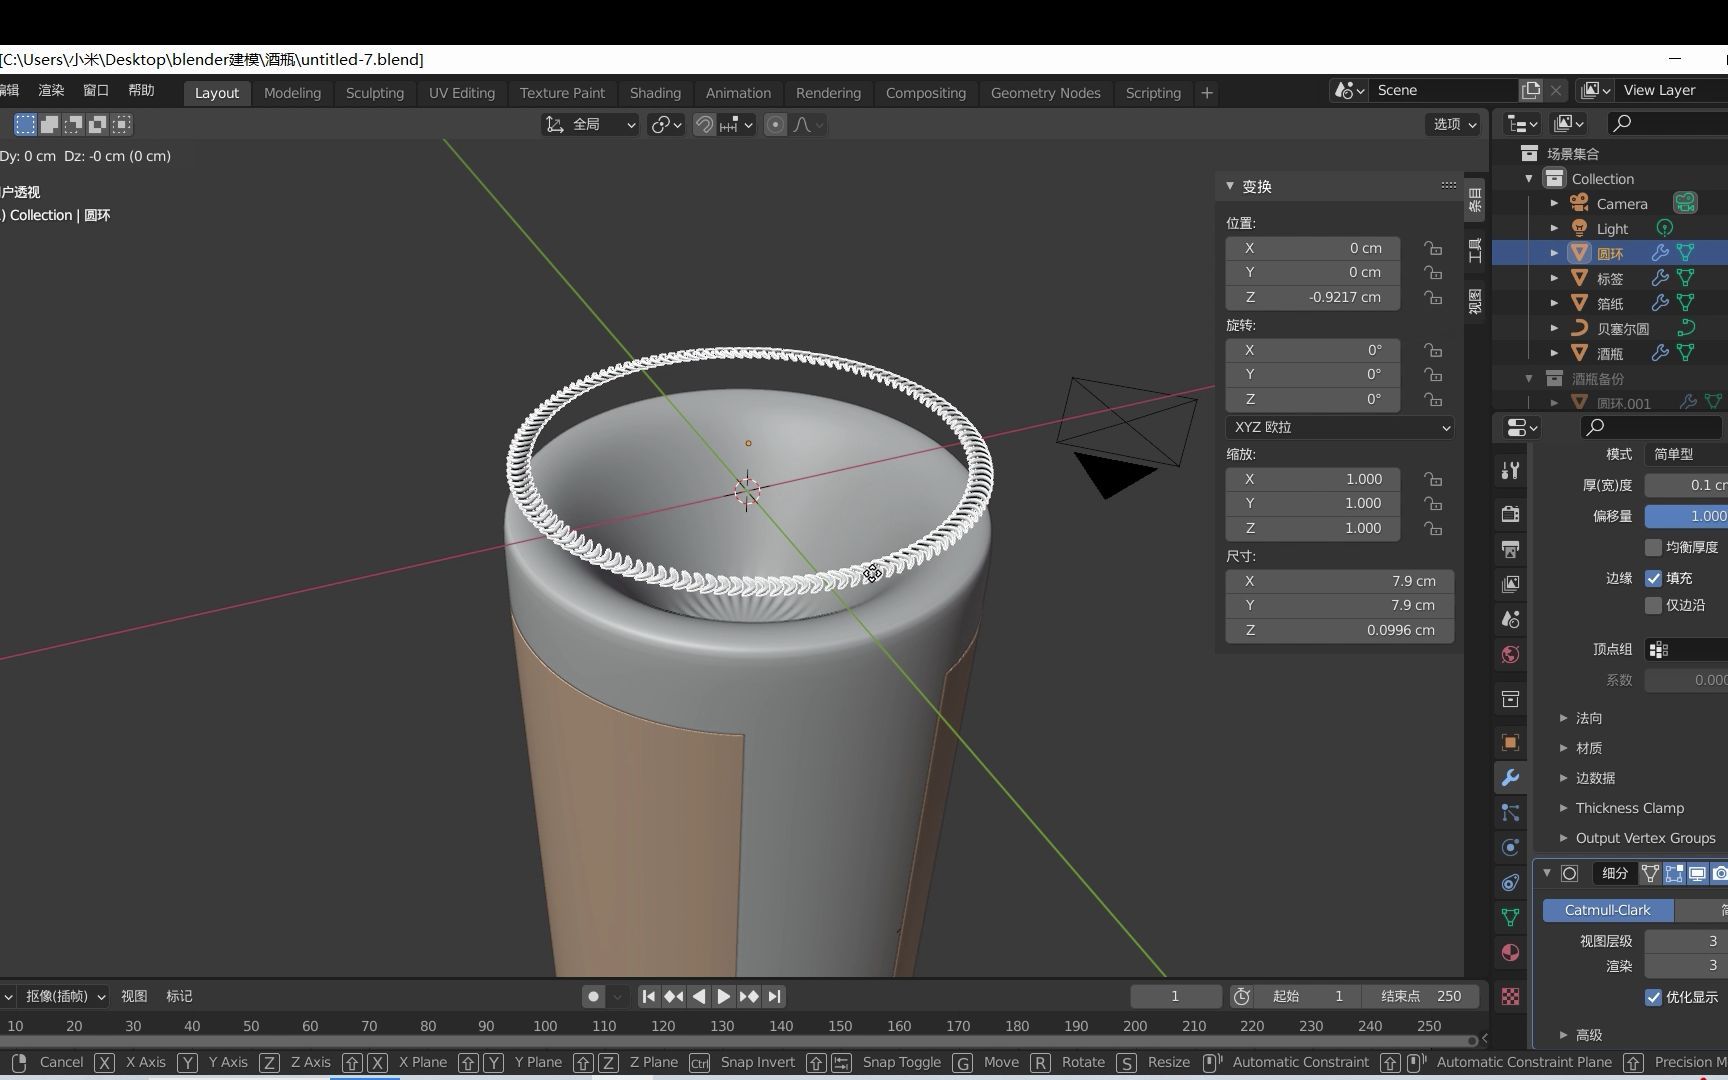Click the Catmull-Clark subdivision button

pos(1606,910)
